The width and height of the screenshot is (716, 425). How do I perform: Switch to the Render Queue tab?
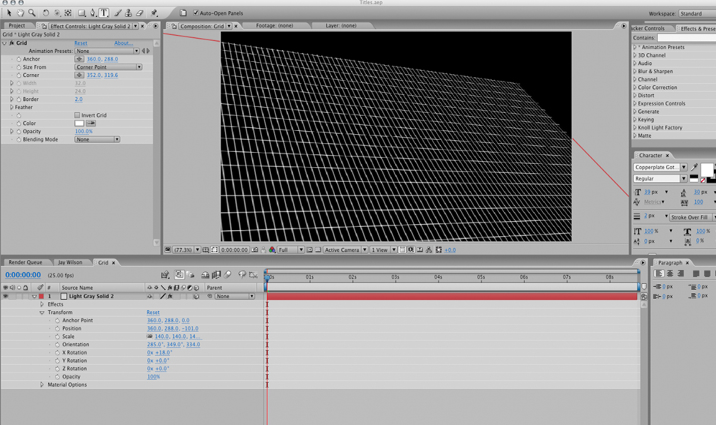[25, 263]
